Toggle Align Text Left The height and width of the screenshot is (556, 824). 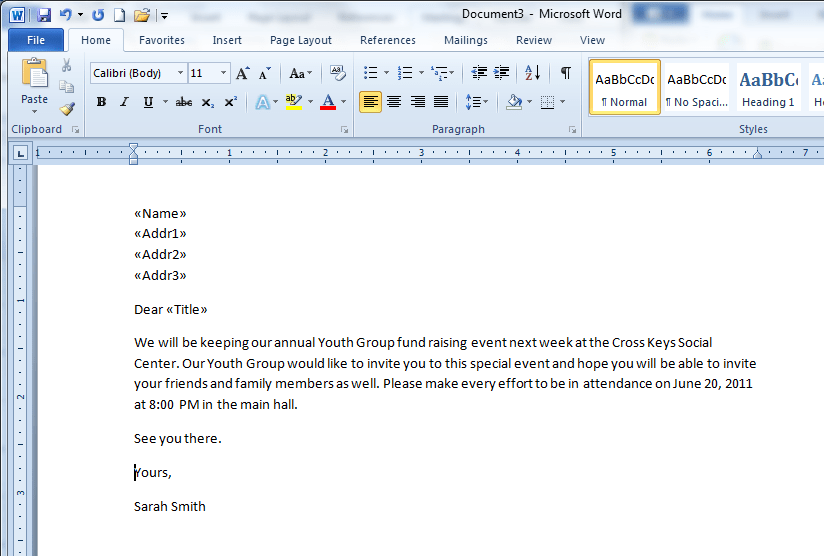370,101
